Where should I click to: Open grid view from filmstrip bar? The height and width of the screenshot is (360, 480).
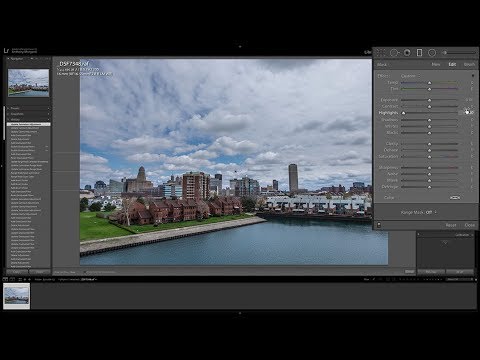20,279
